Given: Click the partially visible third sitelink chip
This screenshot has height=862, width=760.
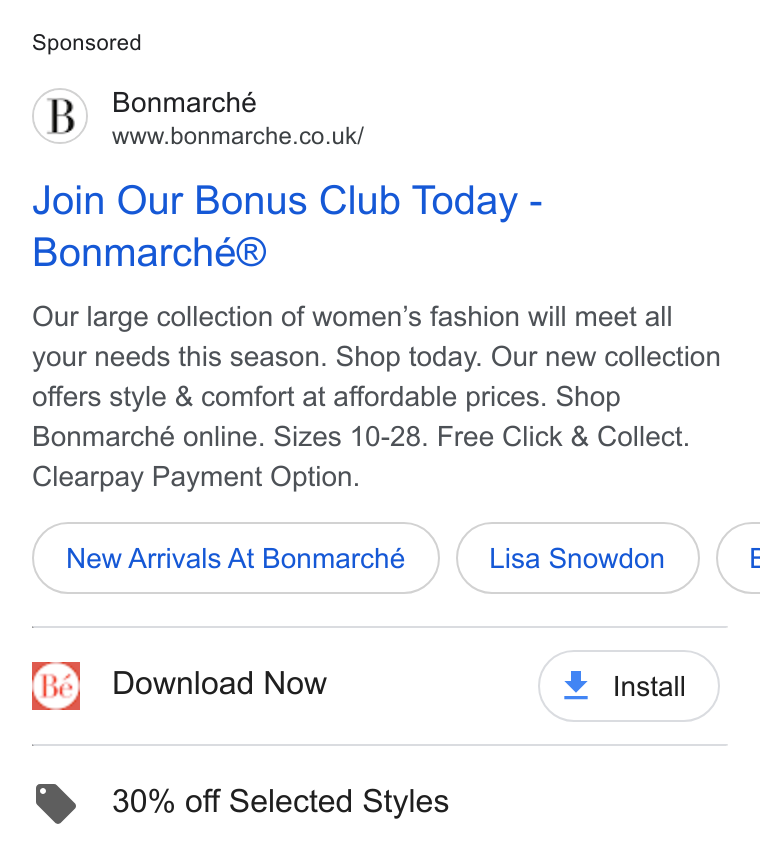Looking at the screenshot, I should point(739,558).
